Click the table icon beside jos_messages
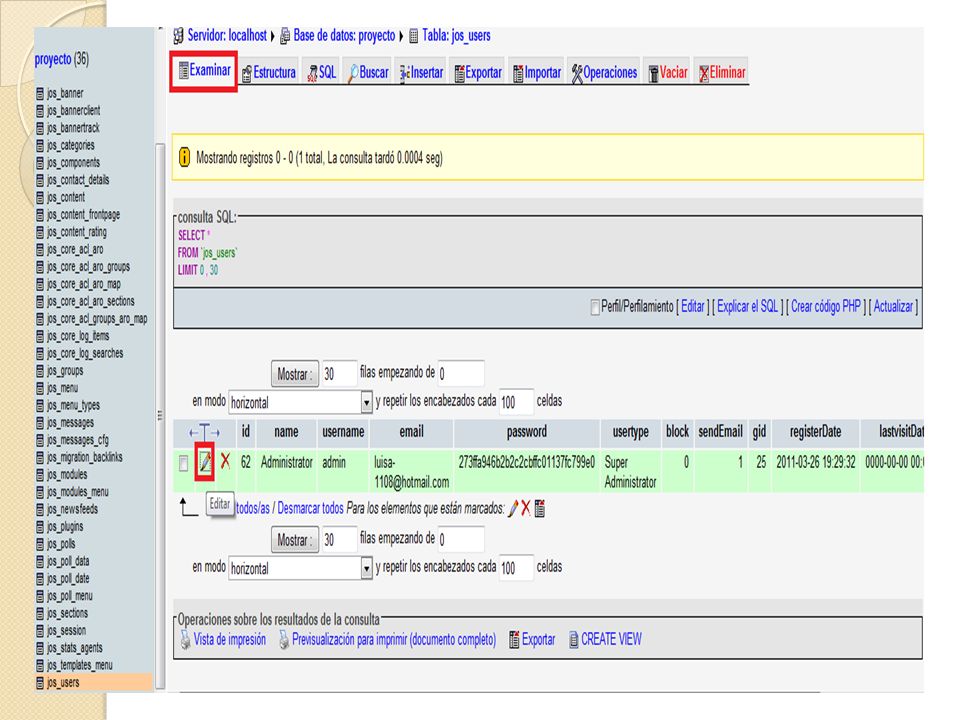This screenshot has height=720, width=960. pos(40,423)
